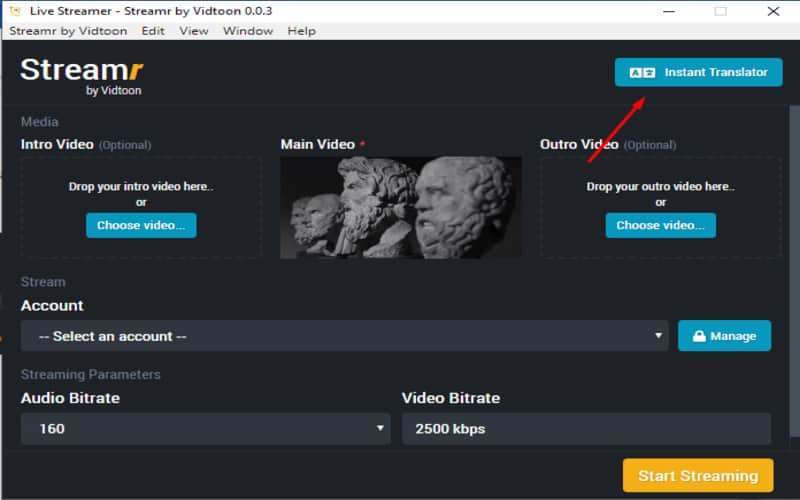Click the lock icon on Manage button
Image resolution: width=800 pixels, height=500 pixels.
(x=699, y=336)
